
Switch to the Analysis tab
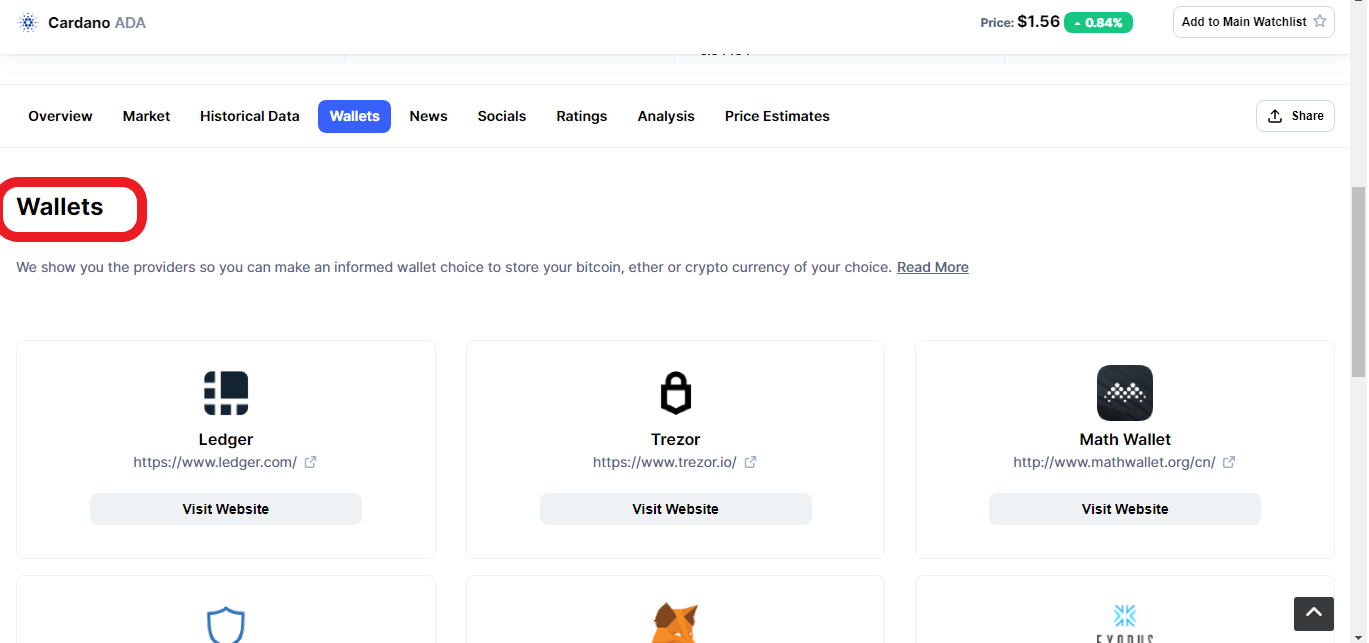tap(666, 116)
